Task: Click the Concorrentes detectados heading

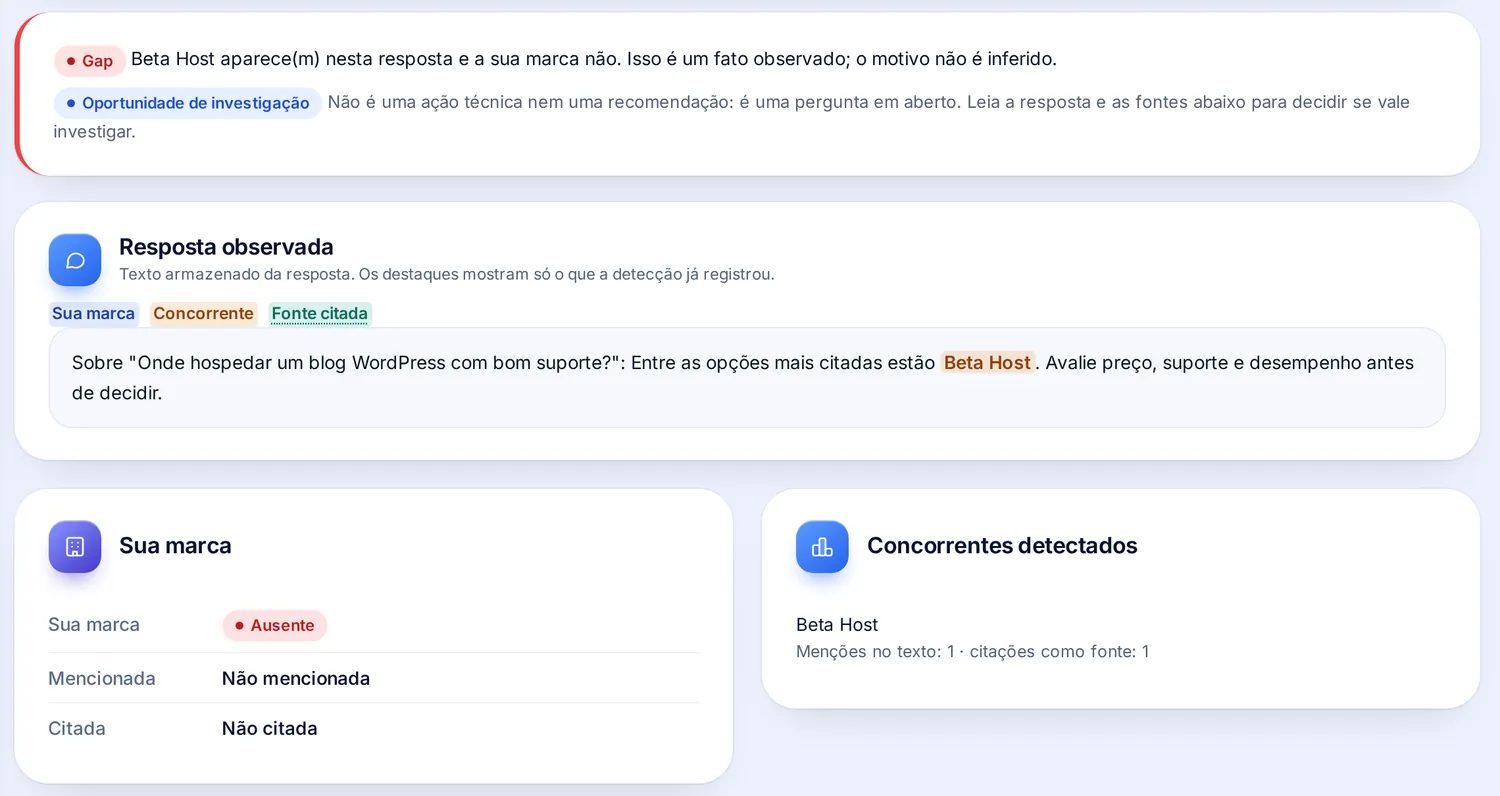Action: 1002,546
